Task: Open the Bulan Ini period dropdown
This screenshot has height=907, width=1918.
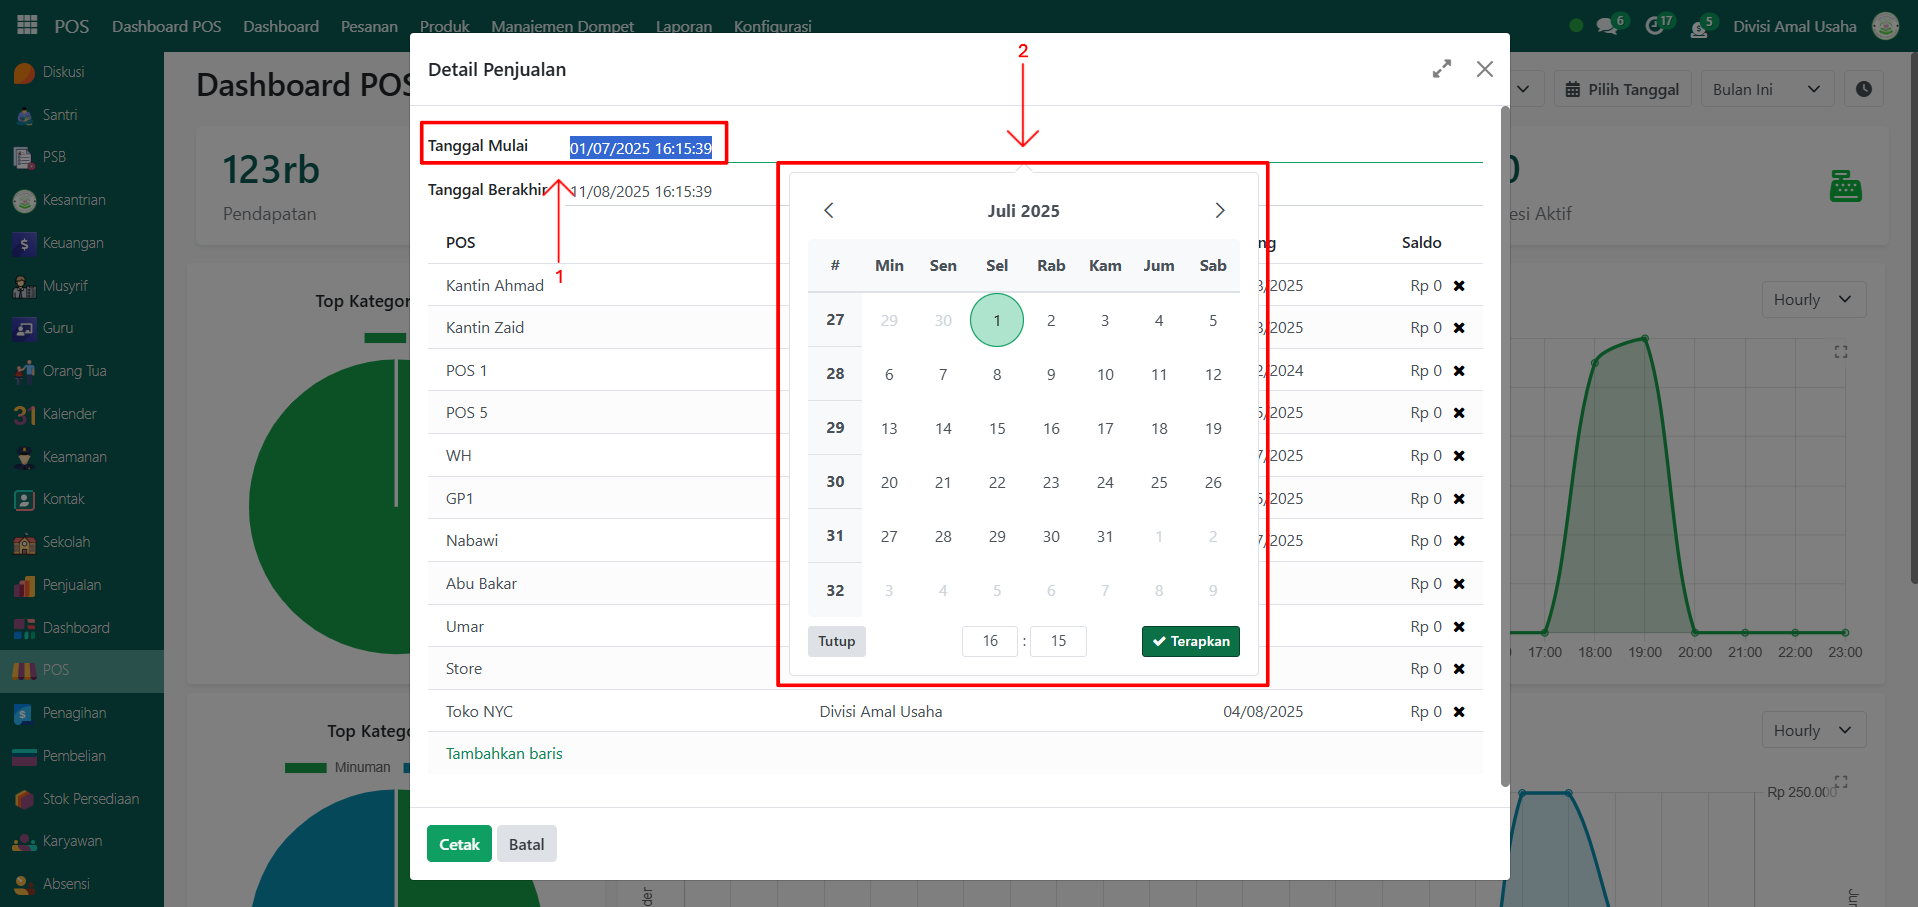Action: (1766, 89)
